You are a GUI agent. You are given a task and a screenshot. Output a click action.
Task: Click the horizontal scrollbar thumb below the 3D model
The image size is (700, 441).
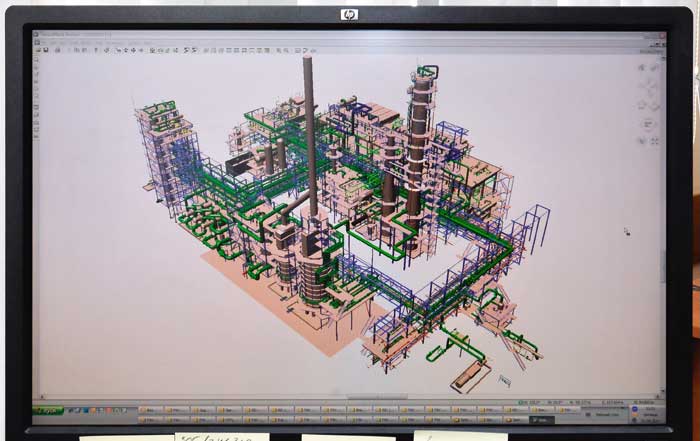click(377, 396)
